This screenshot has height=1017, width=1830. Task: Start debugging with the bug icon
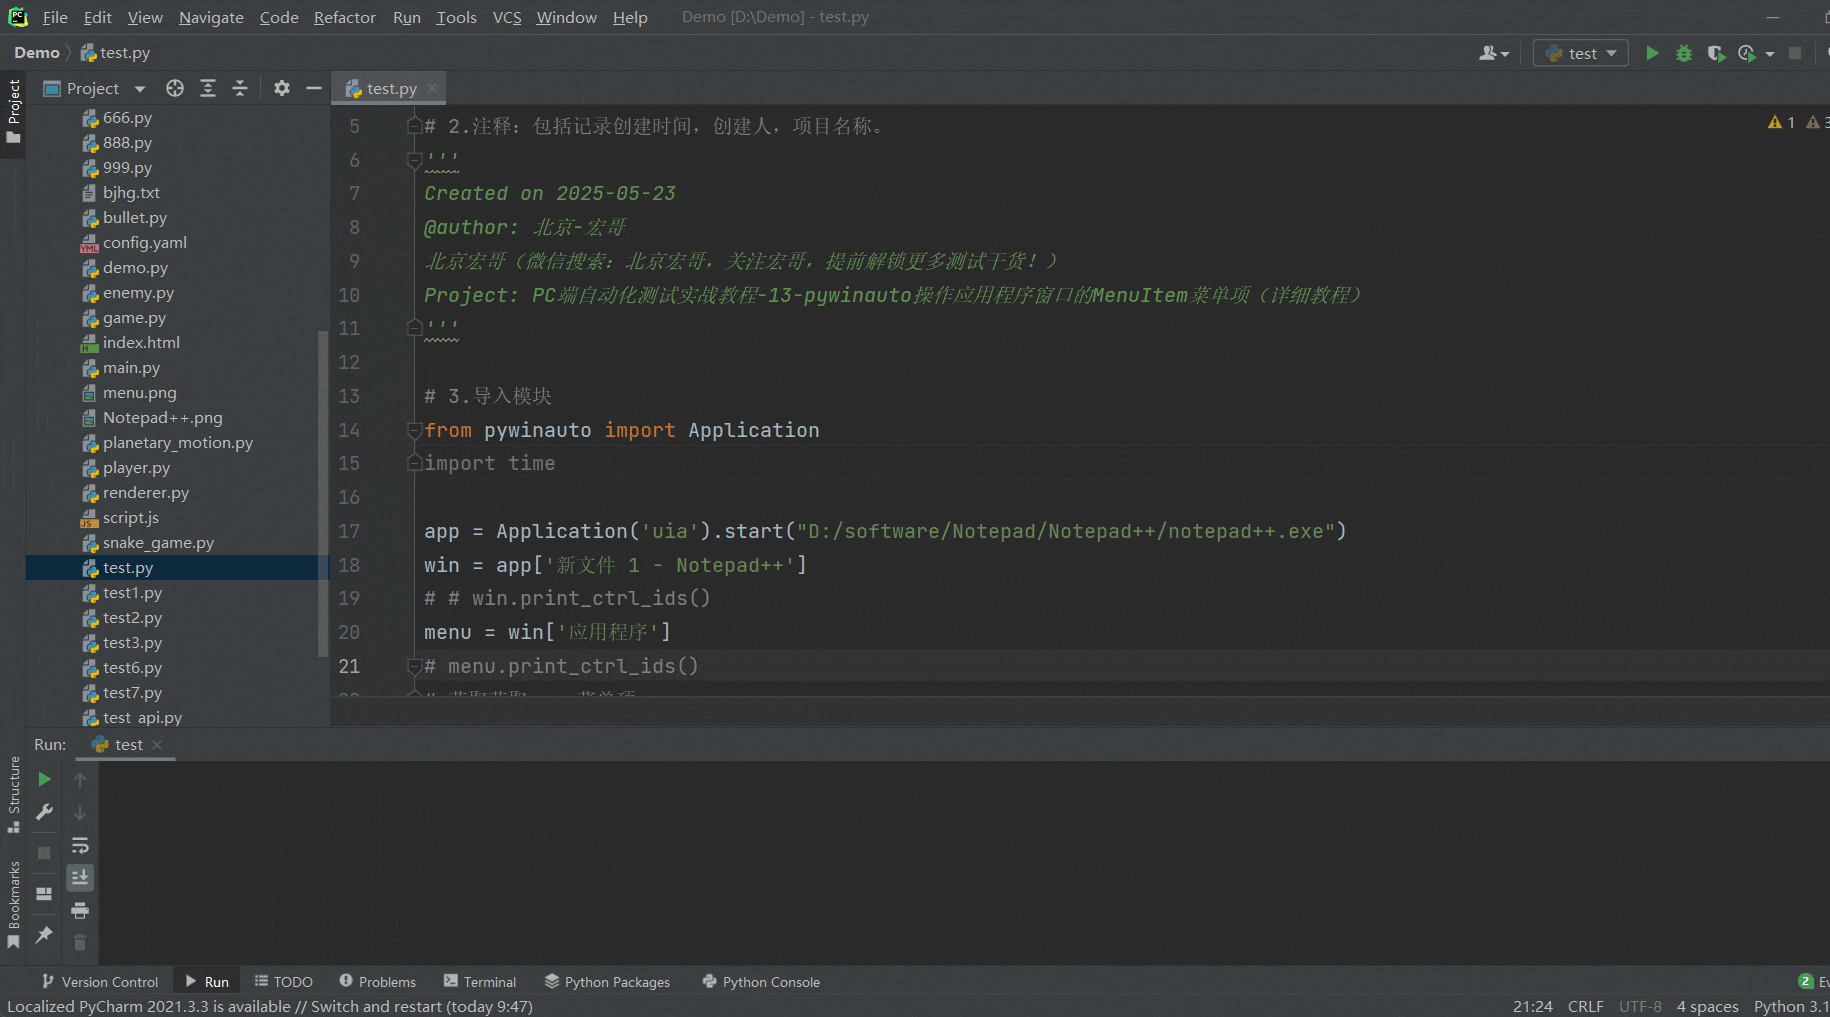[1684, 53]
